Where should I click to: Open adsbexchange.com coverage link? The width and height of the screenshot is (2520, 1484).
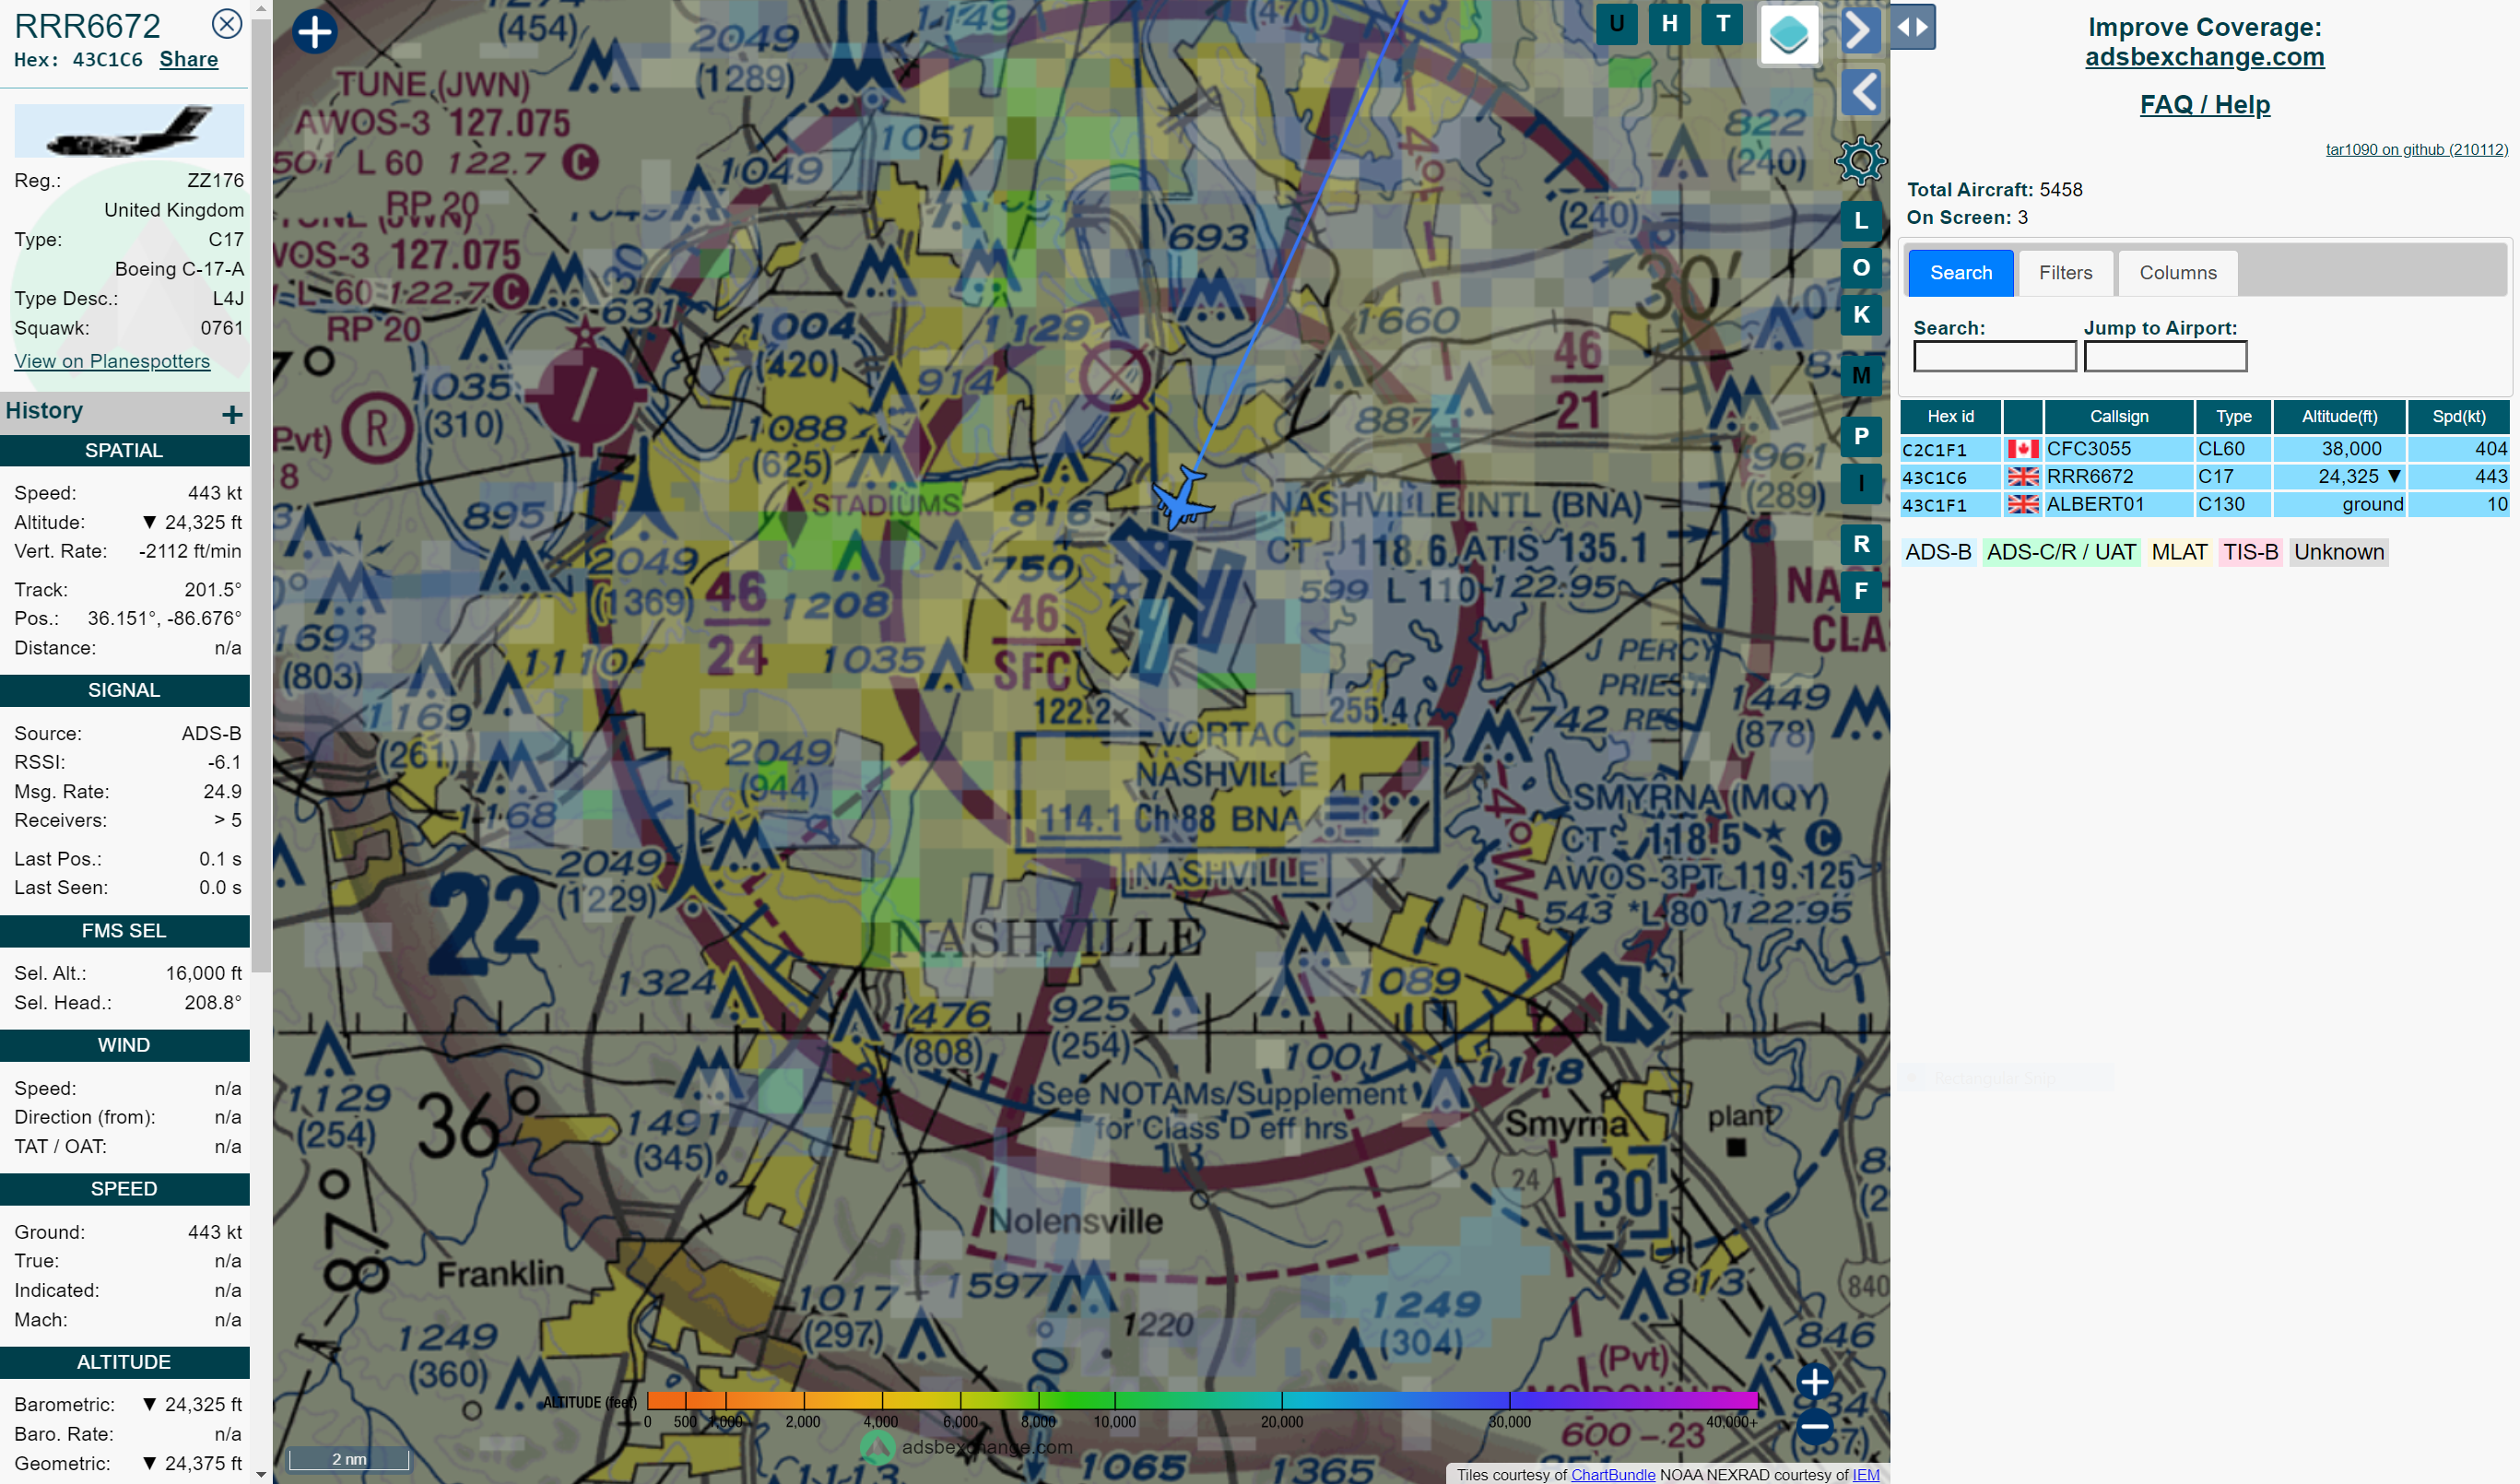pos(2204,57)
